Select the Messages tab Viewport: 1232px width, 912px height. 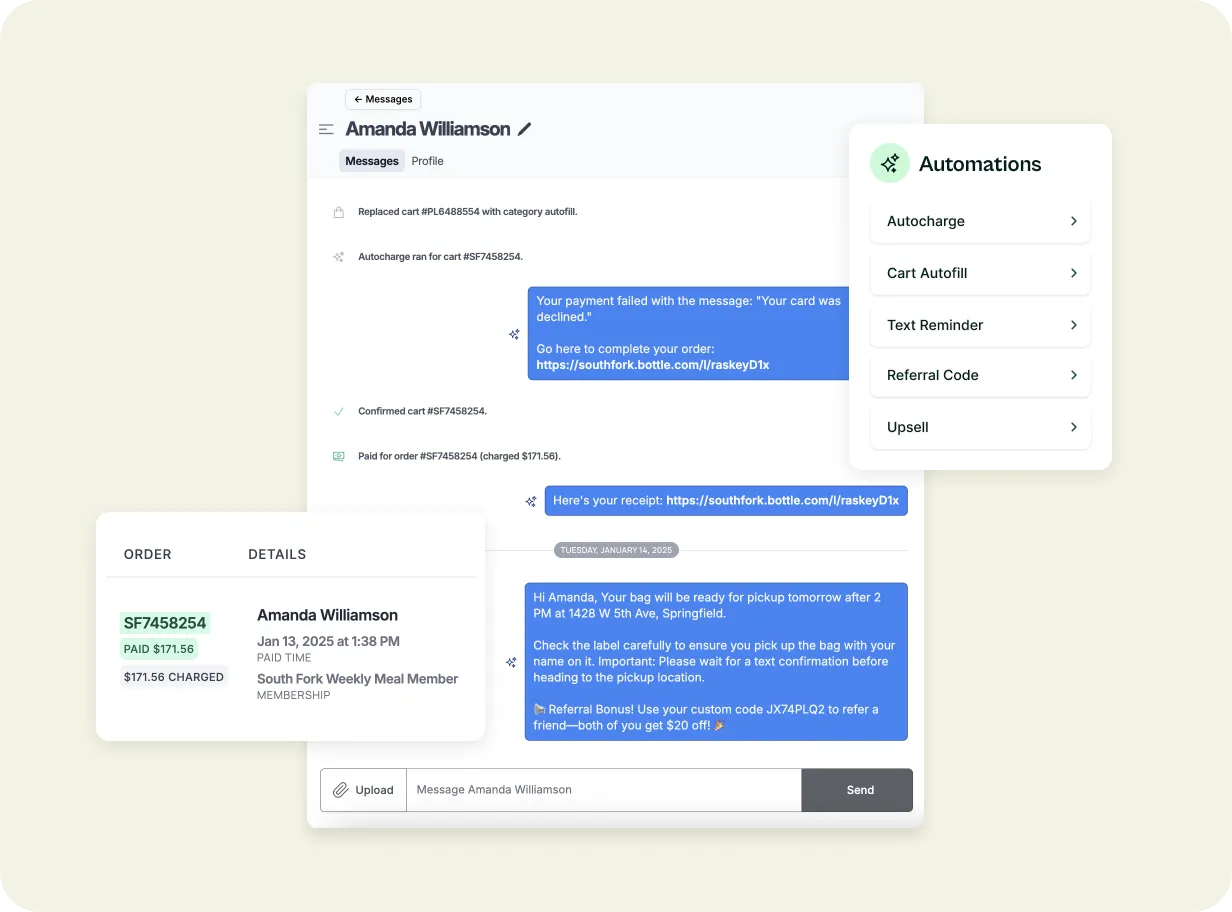pos(371,161)
